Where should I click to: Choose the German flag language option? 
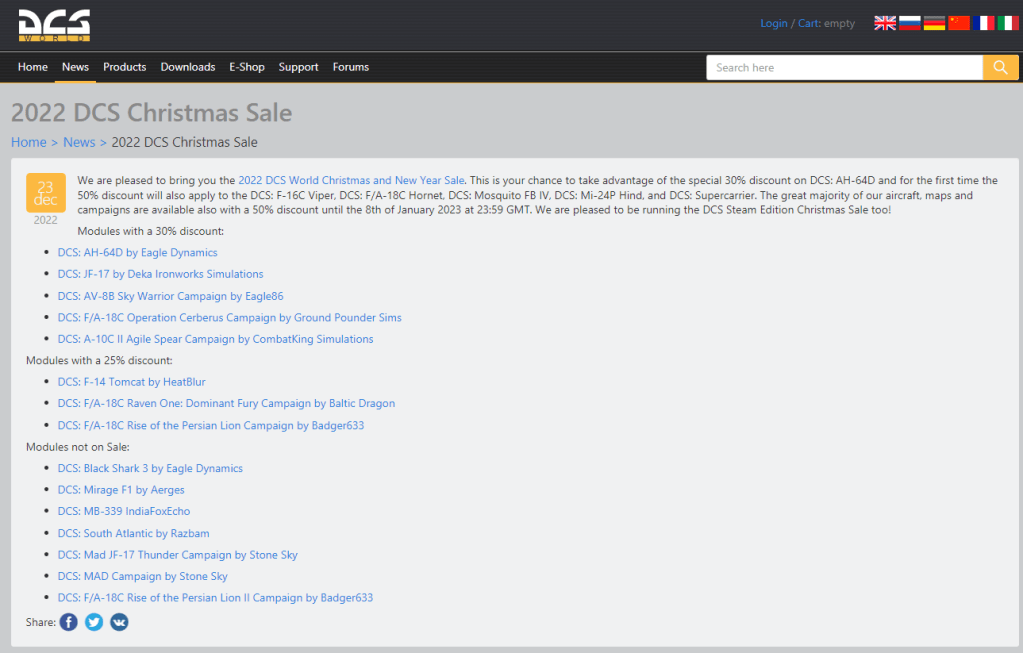934,23
